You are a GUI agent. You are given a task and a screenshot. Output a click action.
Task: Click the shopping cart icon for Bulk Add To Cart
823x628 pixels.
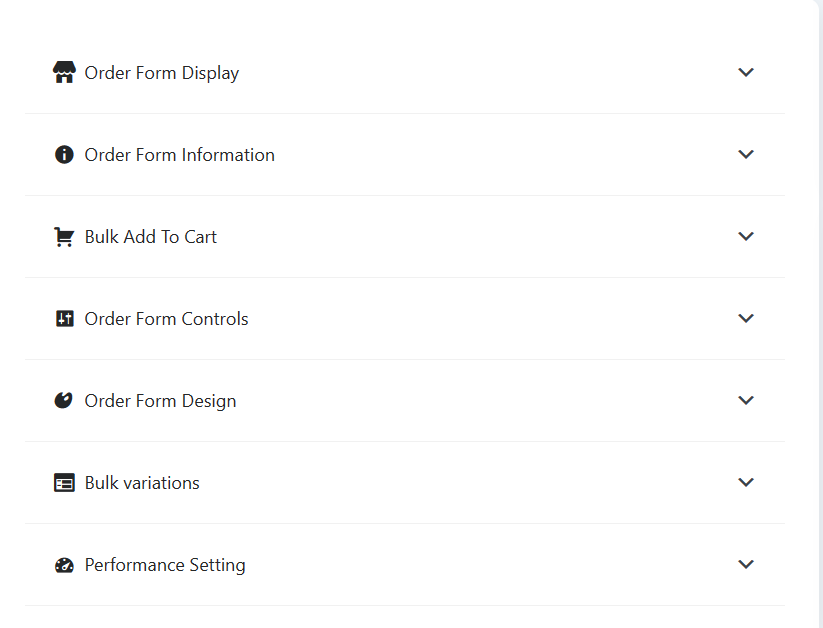pyautogui.click(x=64, y=237)
